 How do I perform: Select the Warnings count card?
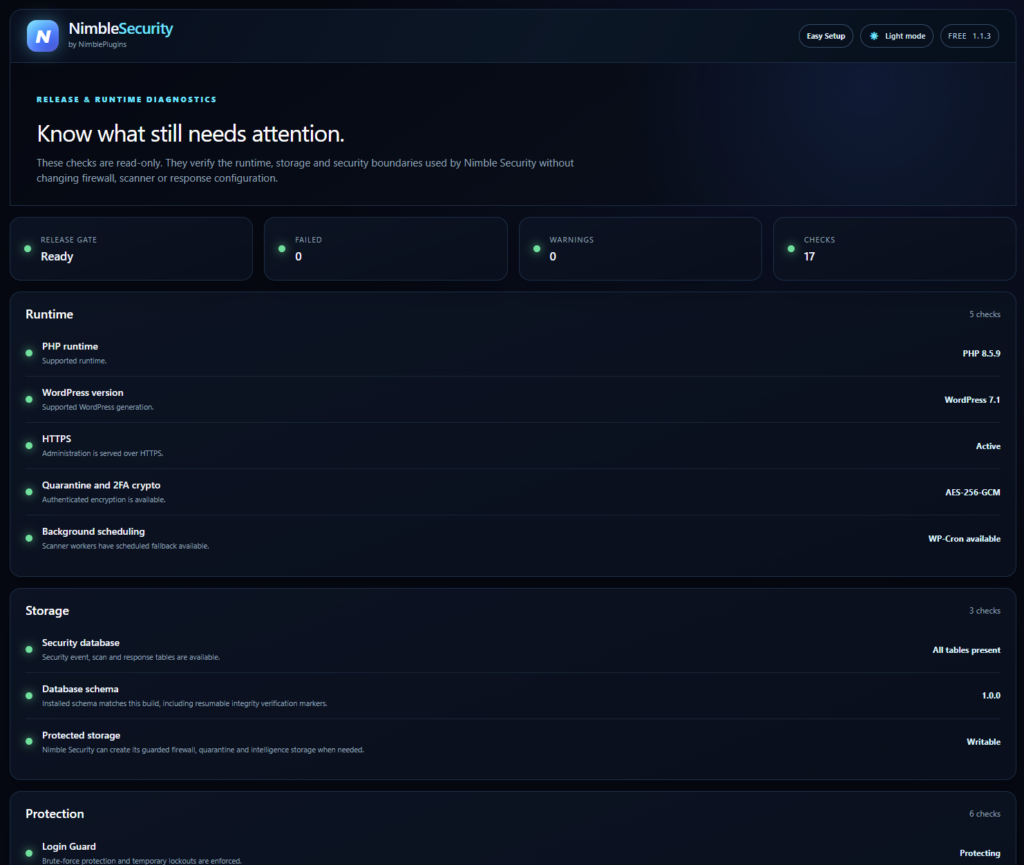(640, 249)
